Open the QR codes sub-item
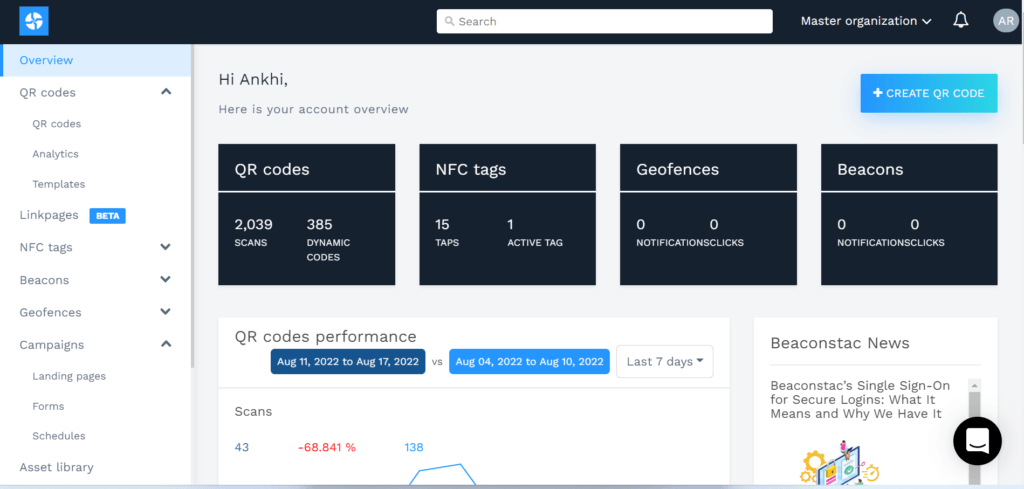The image size is (1024, 489). [57, 123]
